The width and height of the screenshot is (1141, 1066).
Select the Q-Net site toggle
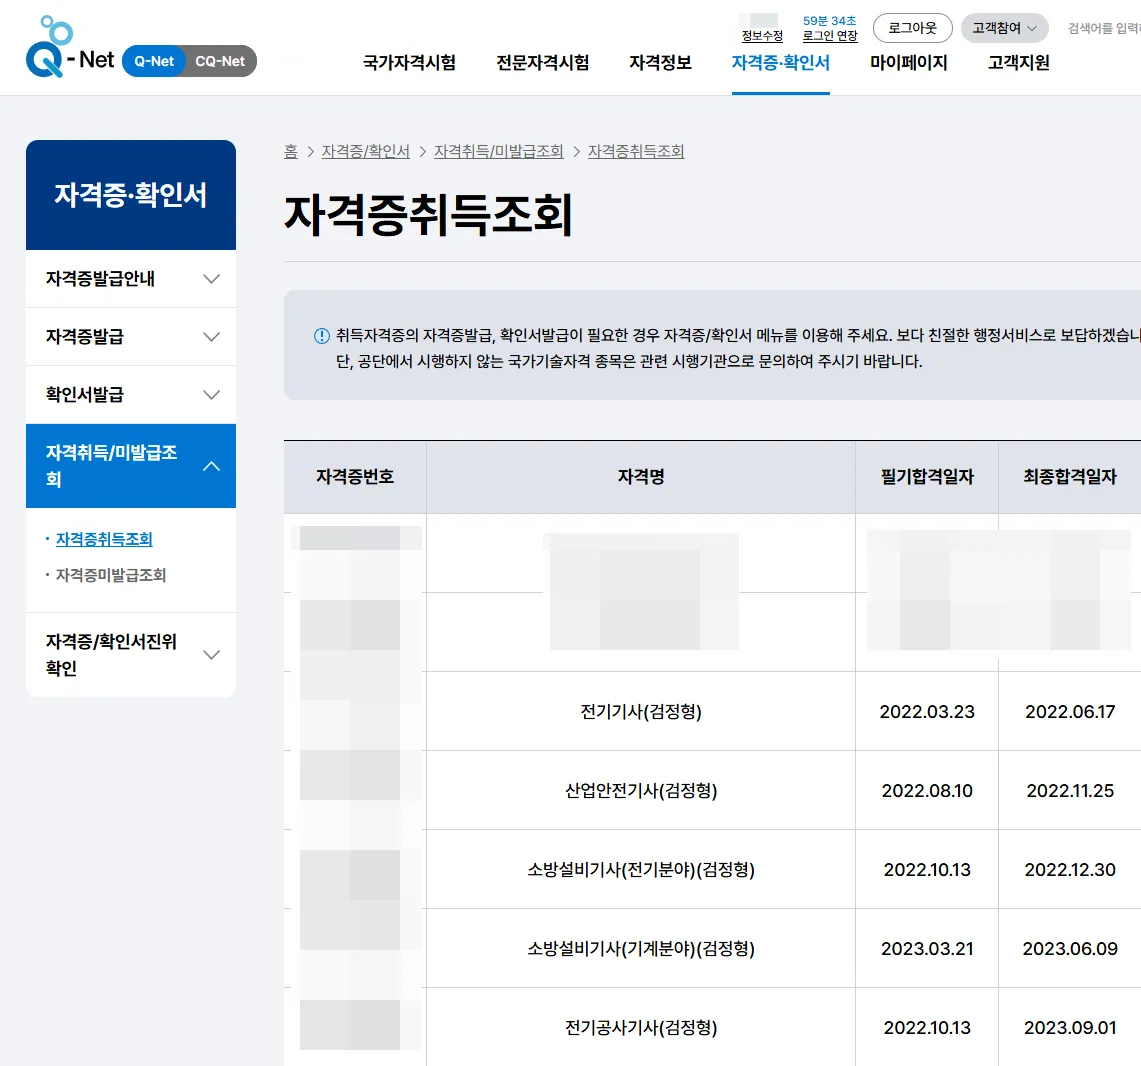[x=155, y=61]
